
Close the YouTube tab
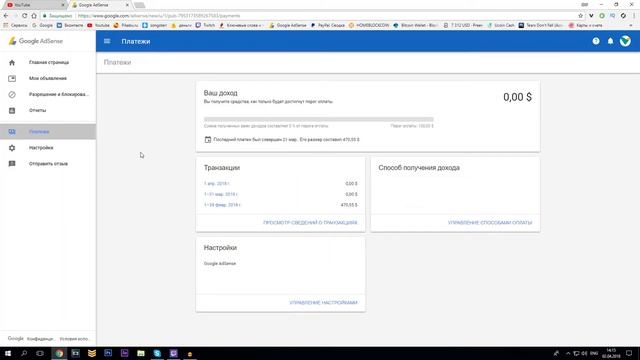tap(63, 5)
